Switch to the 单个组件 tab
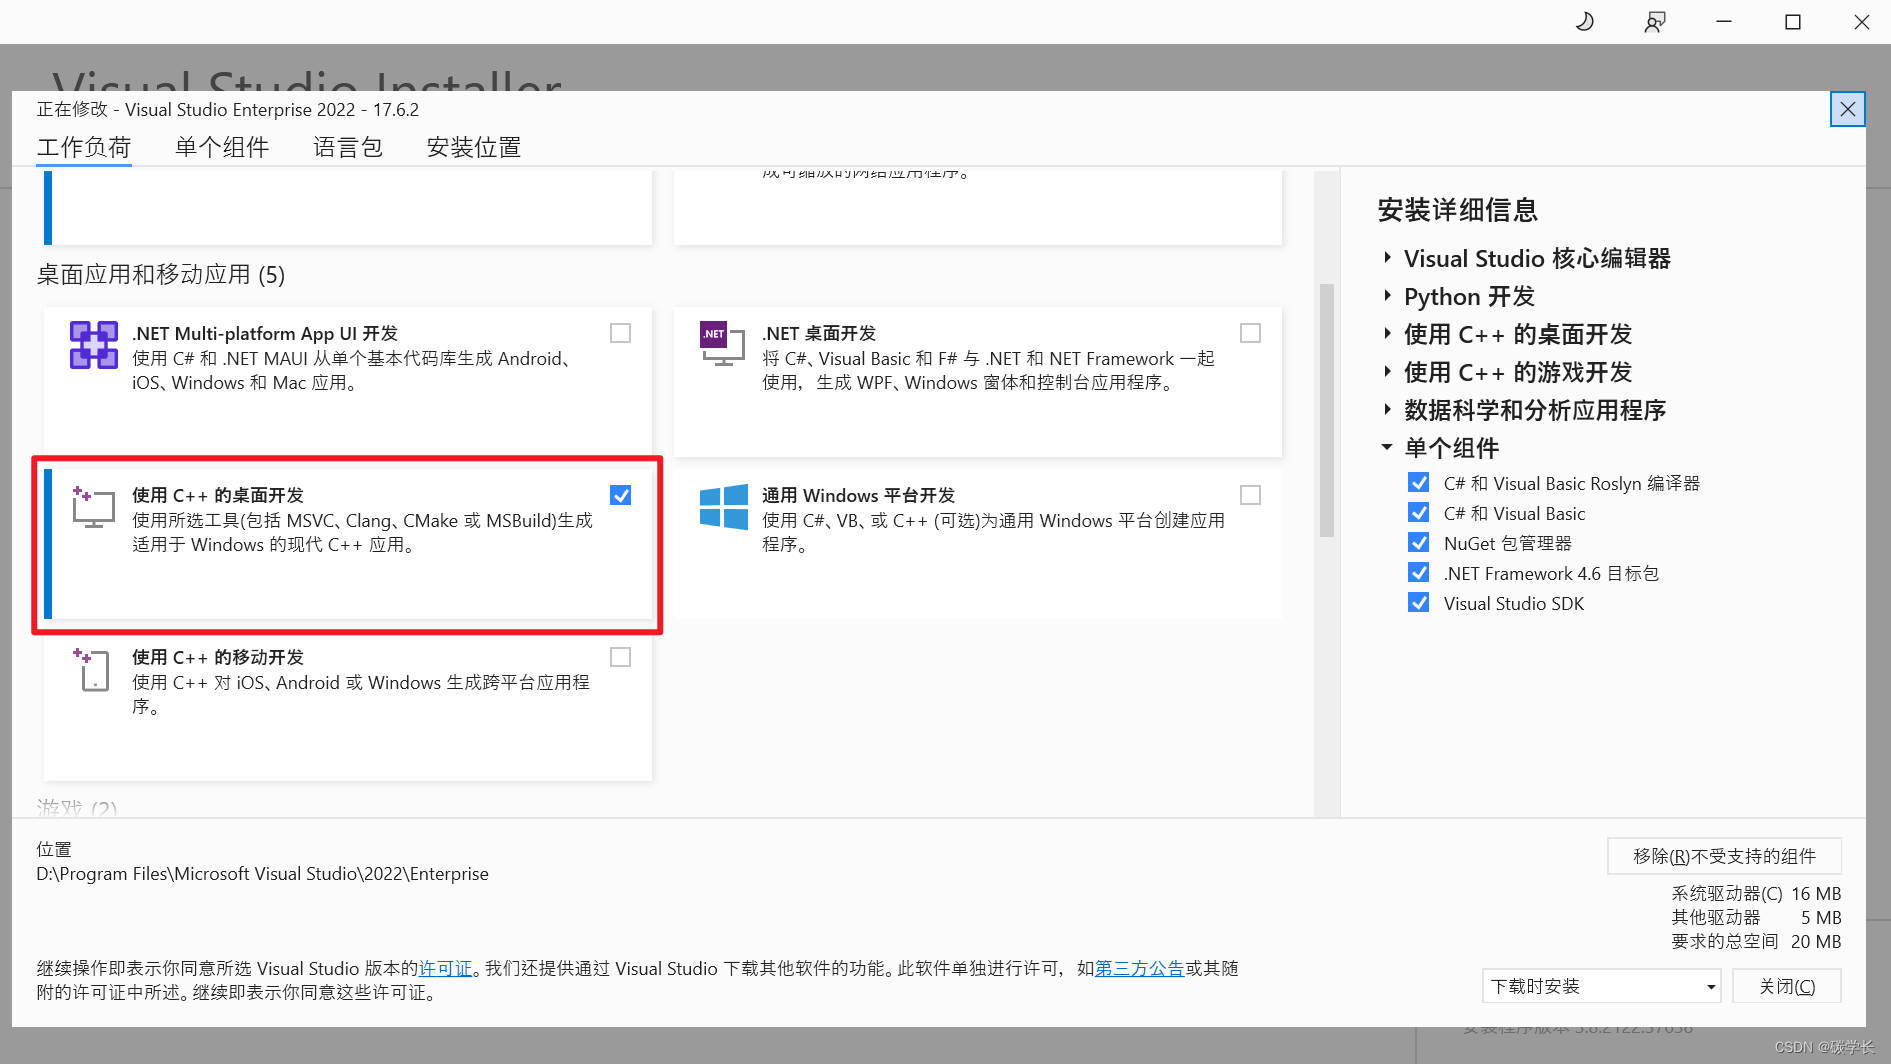Viewport: 1891px width, 1064px height. (x=222, y=147)
